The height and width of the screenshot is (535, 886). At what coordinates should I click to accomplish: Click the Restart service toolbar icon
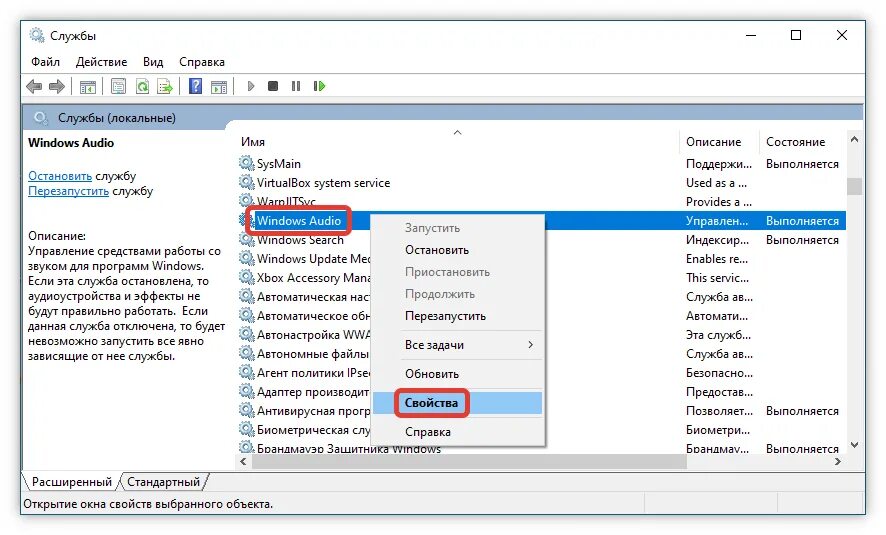click(319, 86)
